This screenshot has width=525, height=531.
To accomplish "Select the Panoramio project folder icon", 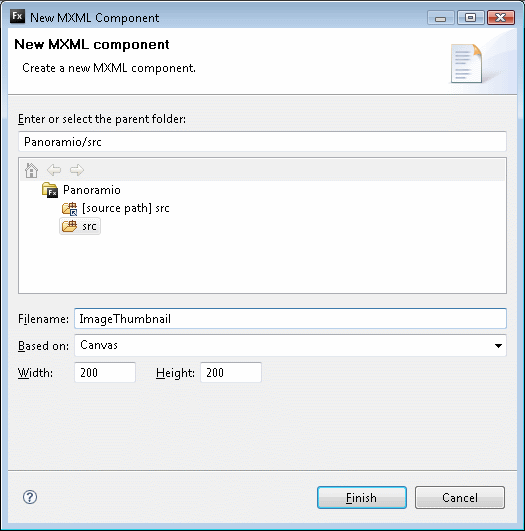I will click(49, 190).
